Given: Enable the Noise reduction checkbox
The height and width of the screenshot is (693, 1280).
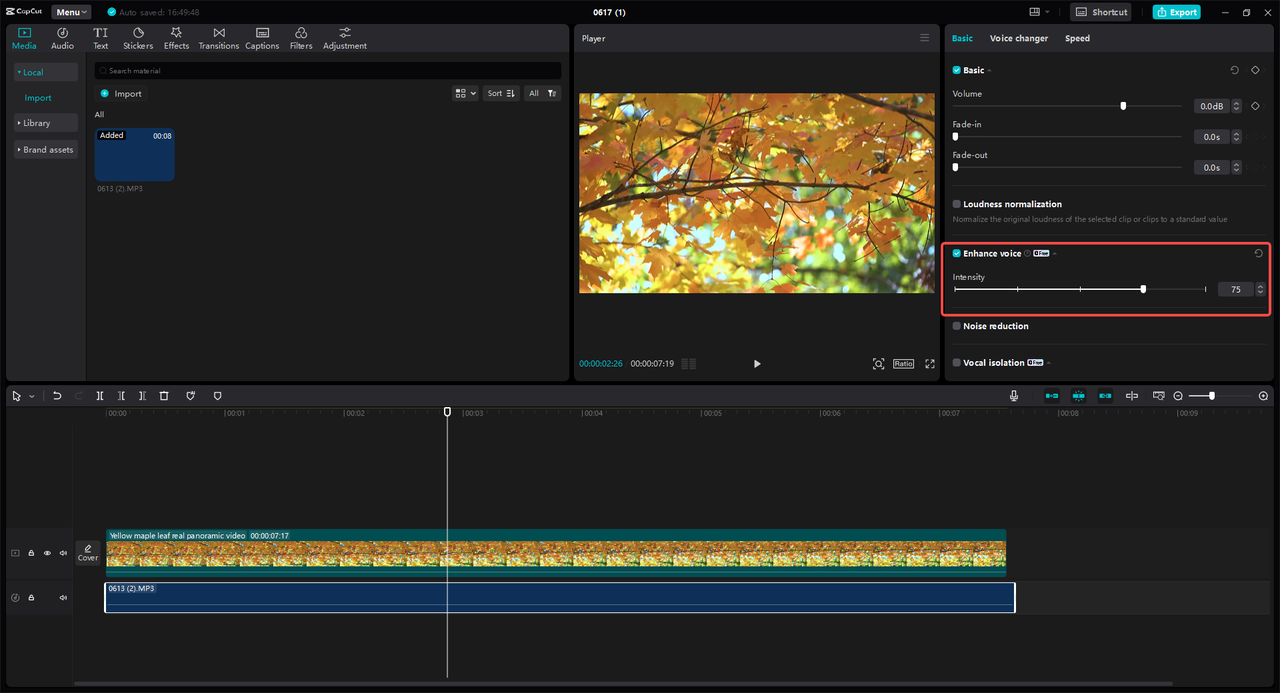Looking at the screenshot, I should (x=957, y=326).
